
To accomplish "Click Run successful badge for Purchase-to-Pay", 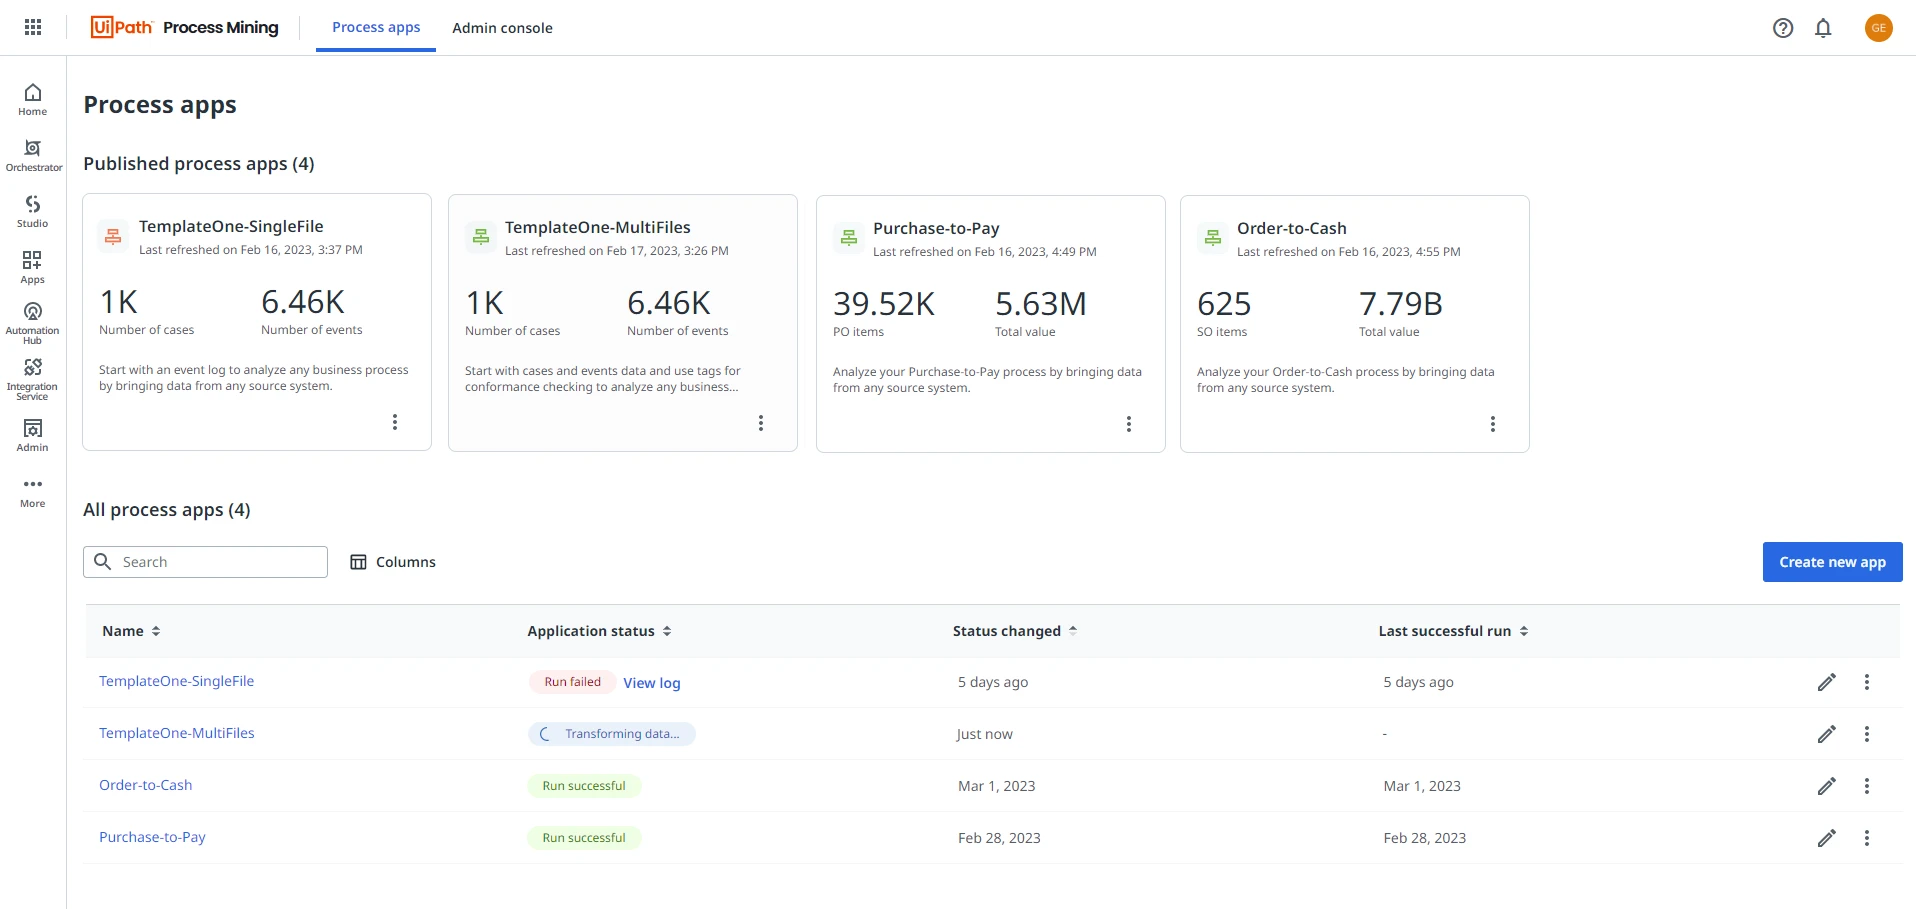I will pos(584,838).
